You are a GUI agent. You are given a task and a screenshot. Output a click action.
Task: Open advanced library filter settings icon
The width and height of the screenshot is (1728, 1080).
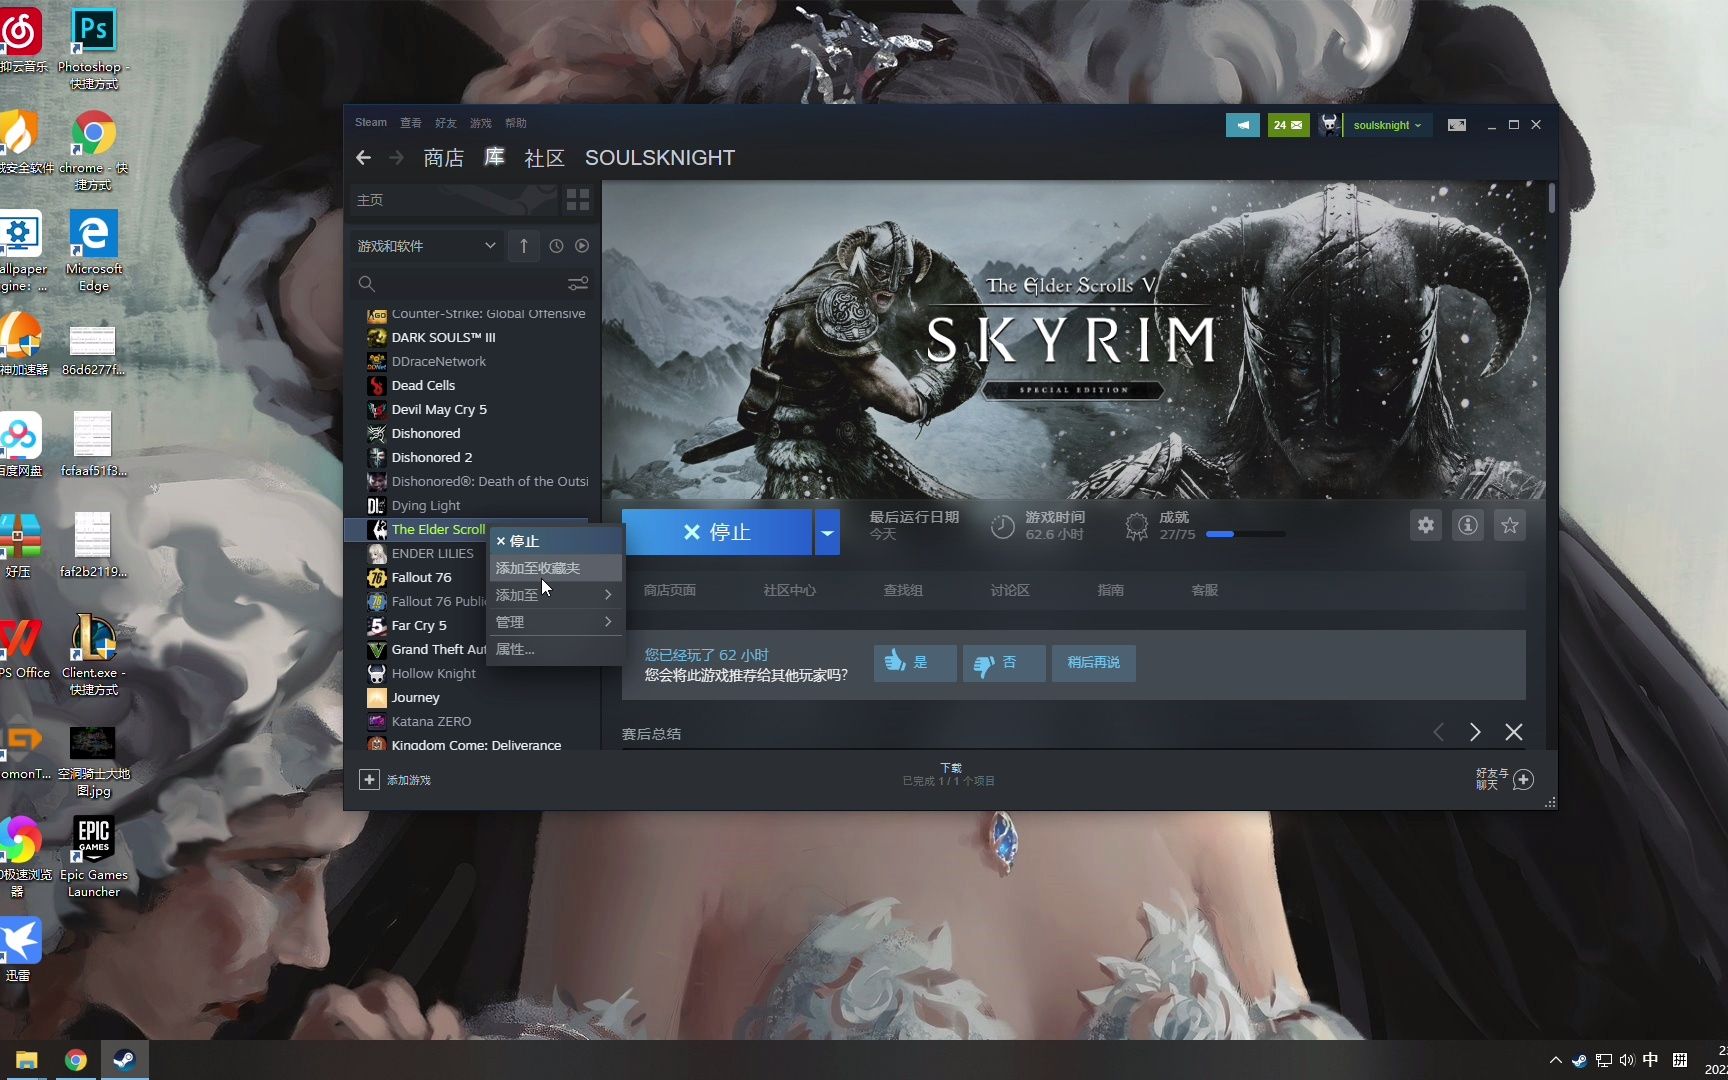[578, 284]
